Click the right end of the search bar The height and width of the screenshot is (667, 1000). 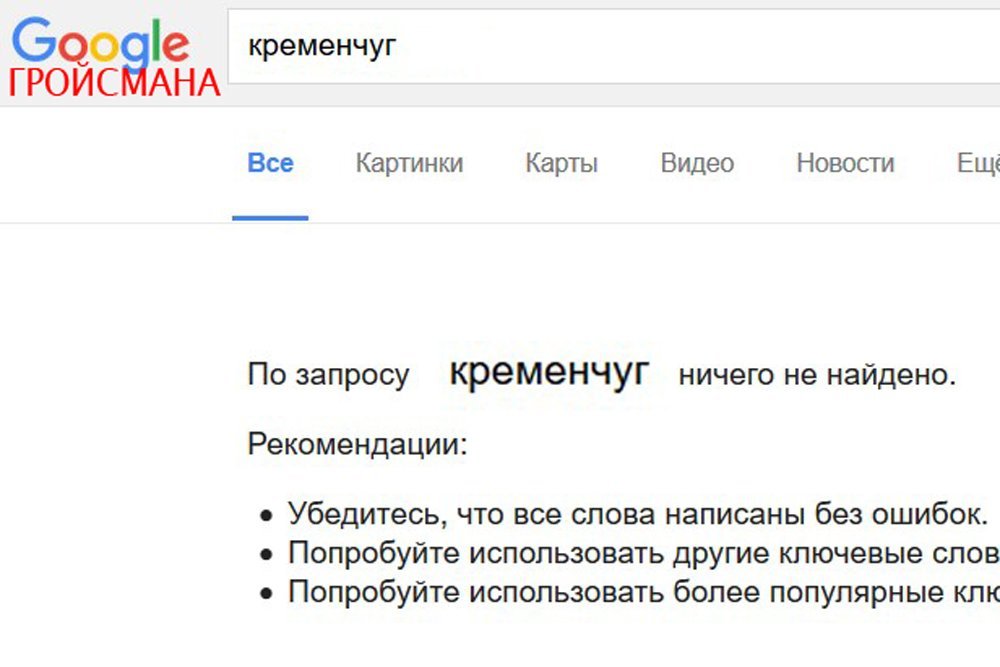[x=975, y=43]
